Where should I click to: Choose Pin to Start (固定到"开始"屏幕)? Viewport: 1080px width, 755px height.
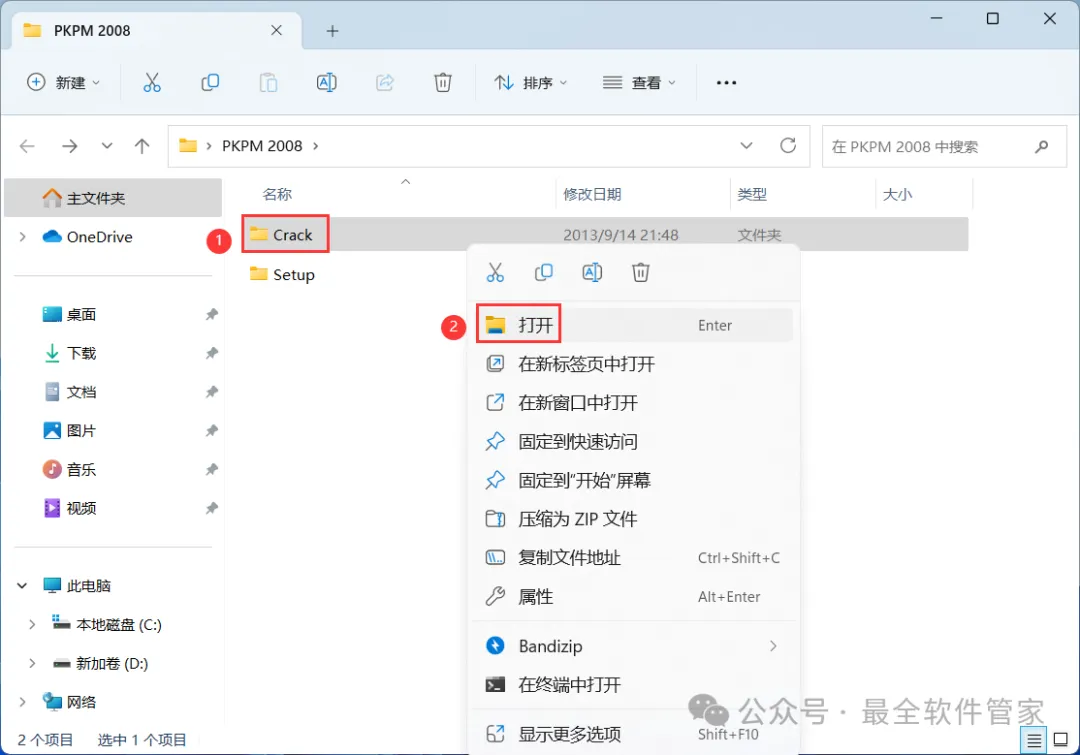pyautogui.click(x=634, y=480)
